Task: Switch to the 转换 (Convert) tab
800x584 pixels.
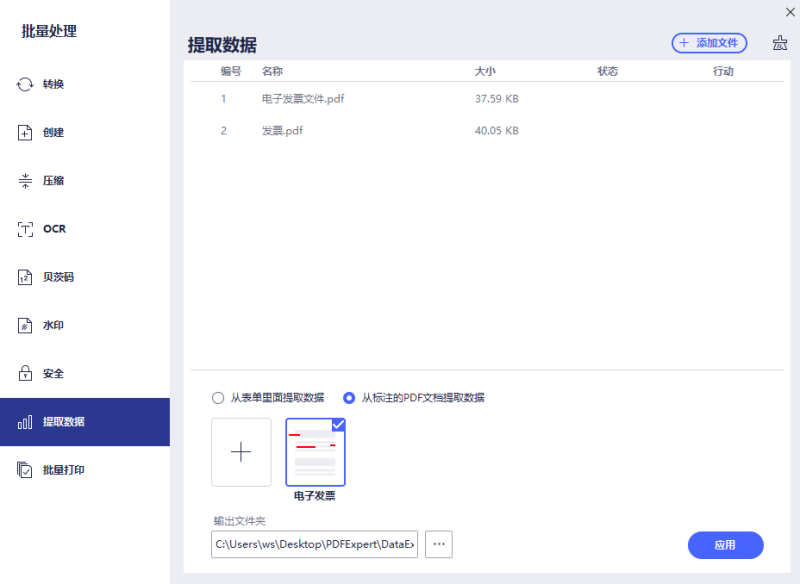Action: 52,84
